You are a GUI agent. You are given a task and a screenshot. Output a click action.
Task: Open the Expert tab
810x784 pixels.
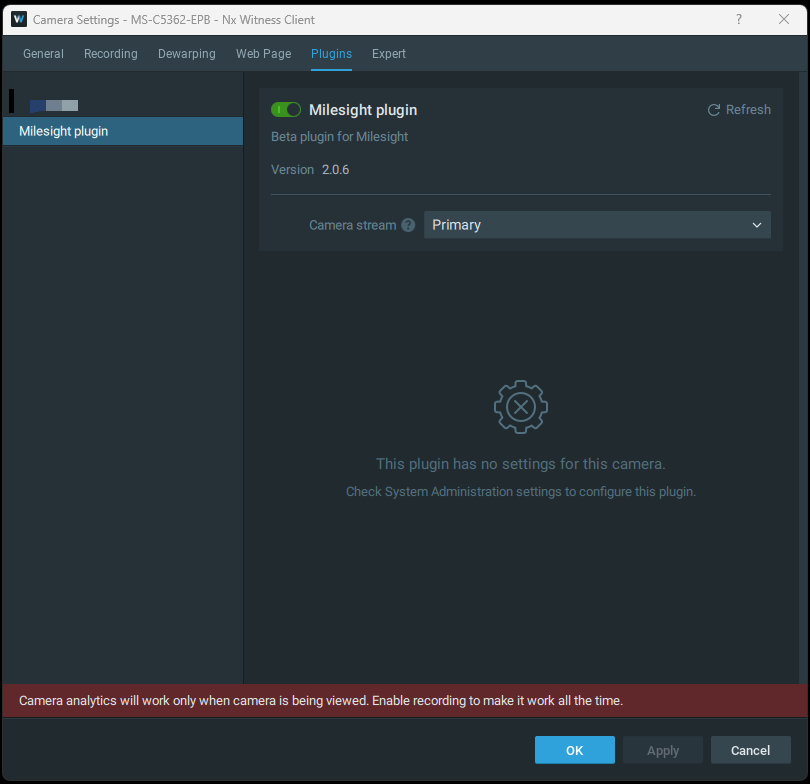(x=388, y=54)
